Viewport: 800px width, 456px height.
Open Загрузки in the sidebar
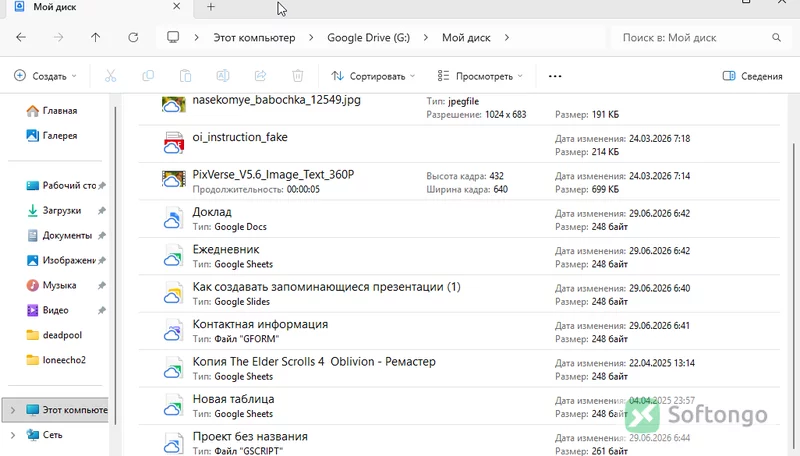point(54,211)
